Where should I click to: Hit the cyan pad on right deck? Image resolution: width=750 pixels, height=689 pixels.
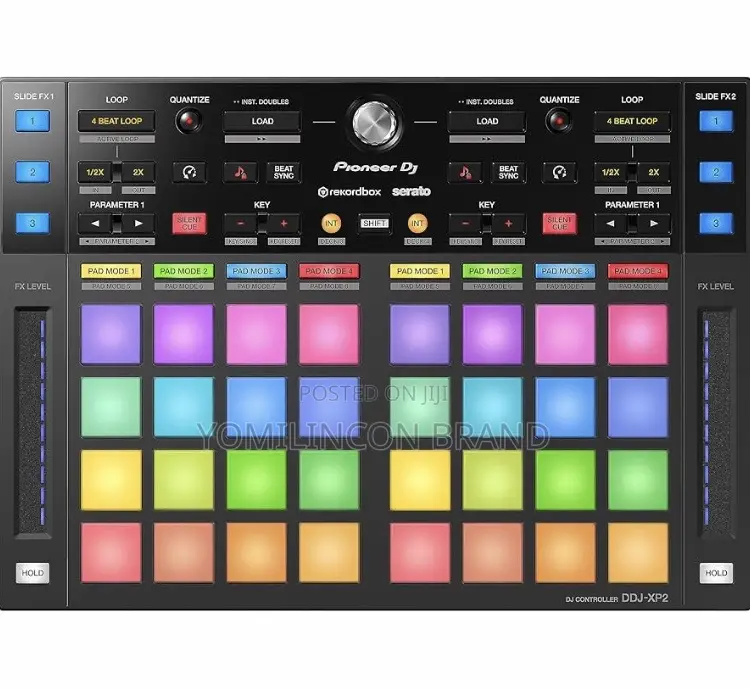pos(493,407)
